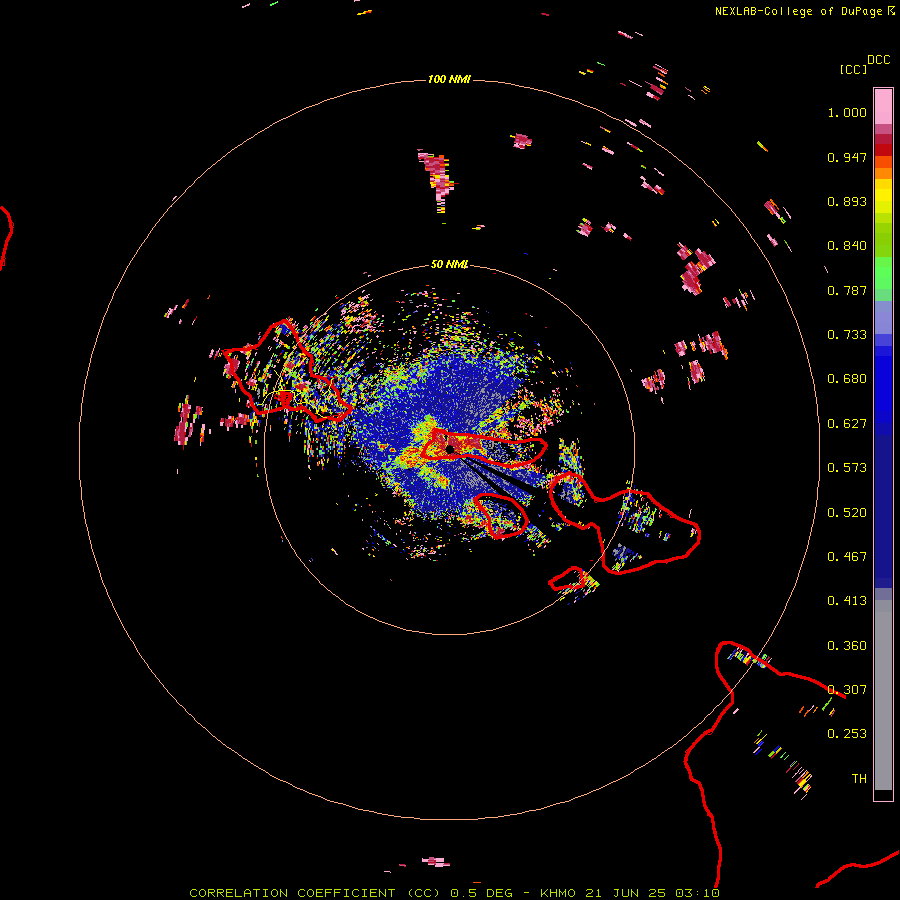Select the DCC legend title
Viewport: 900px width, 900px height.
879,60
